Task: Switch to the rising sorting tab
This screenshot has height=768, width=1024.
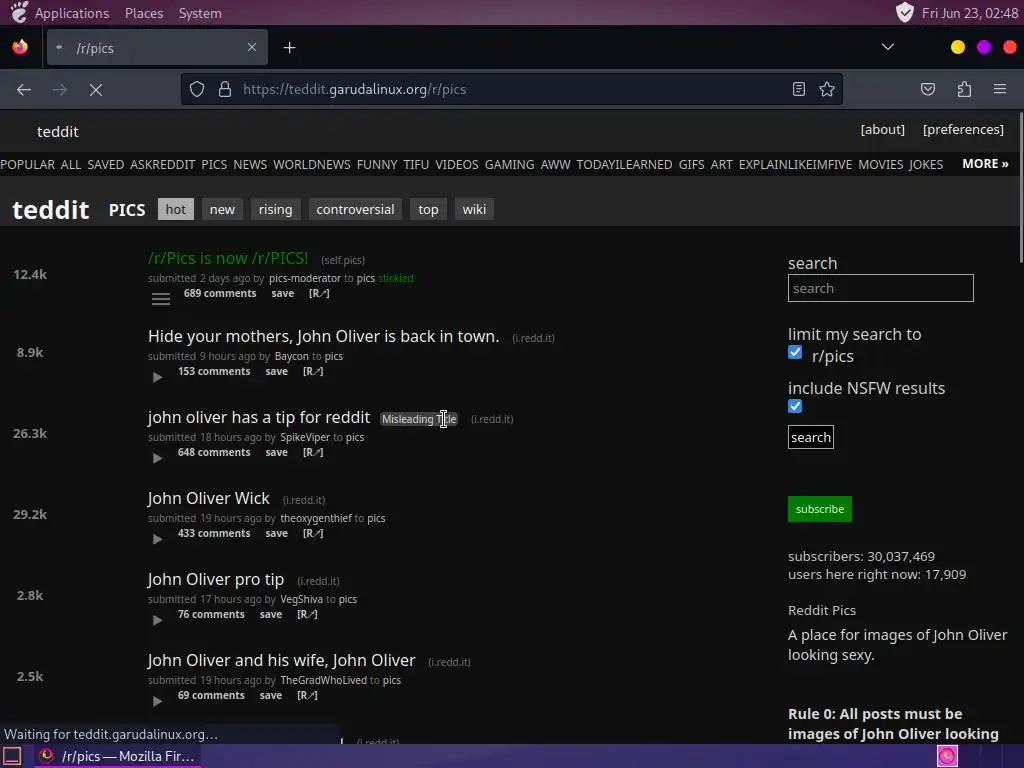Action: pyautogui.click(x=276, y=209)
